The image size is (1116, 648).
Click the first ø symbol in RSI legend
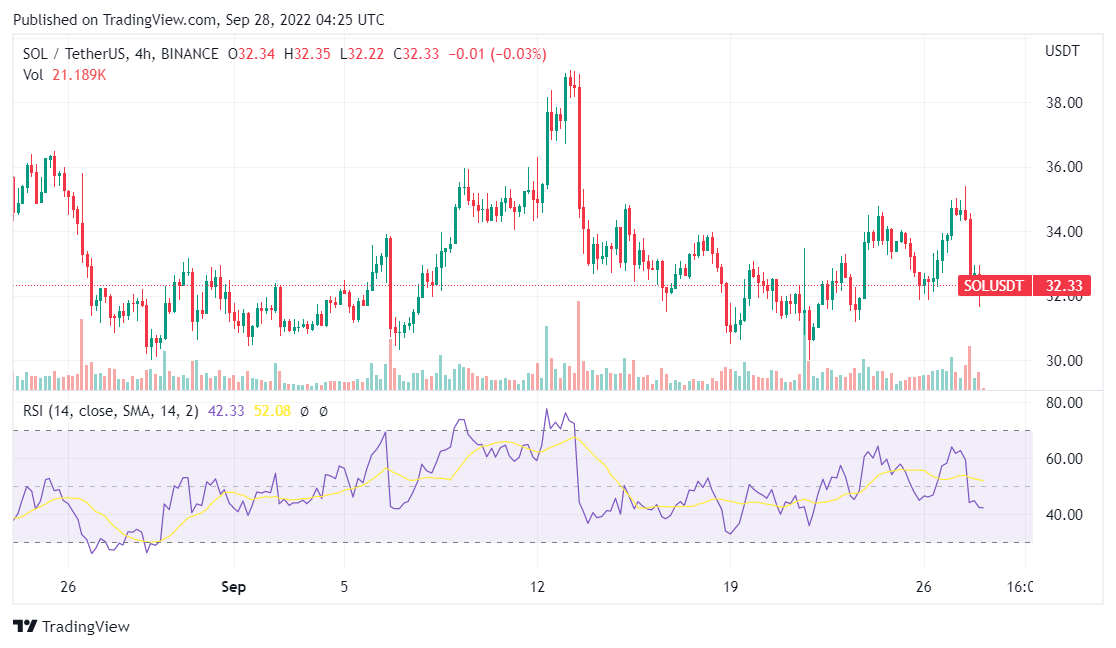click(303, 411)
